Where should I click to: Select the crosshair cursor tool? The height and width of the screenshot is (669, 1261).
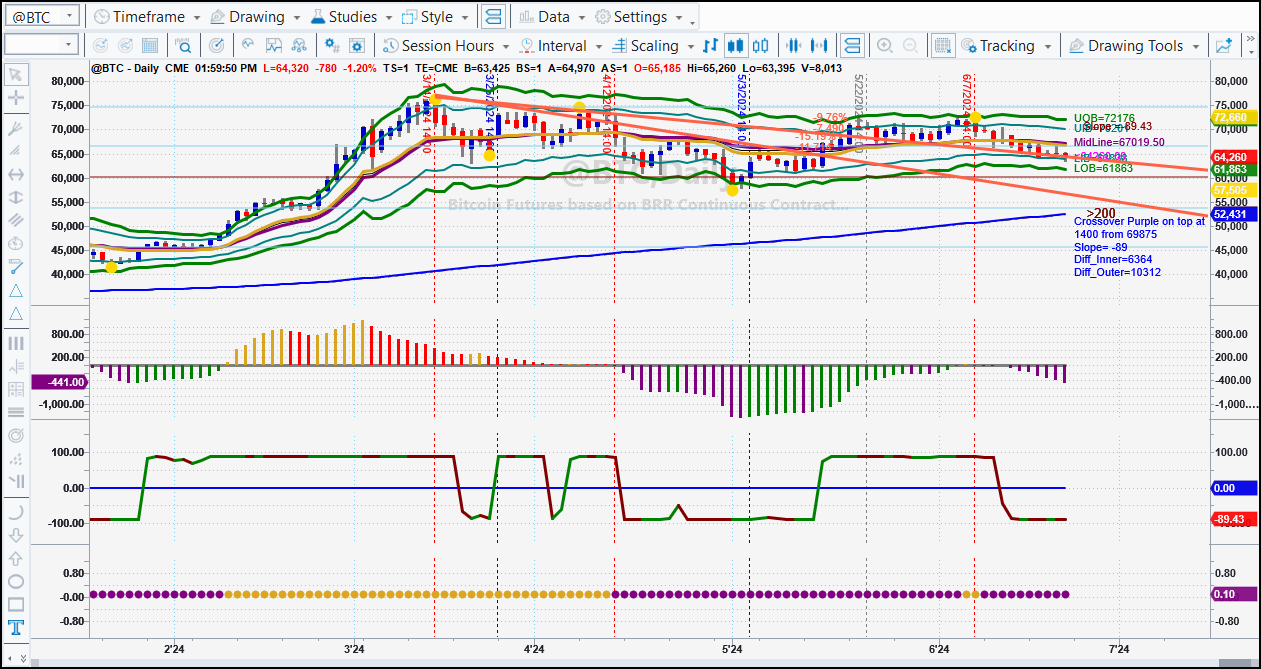coord(15,98)
